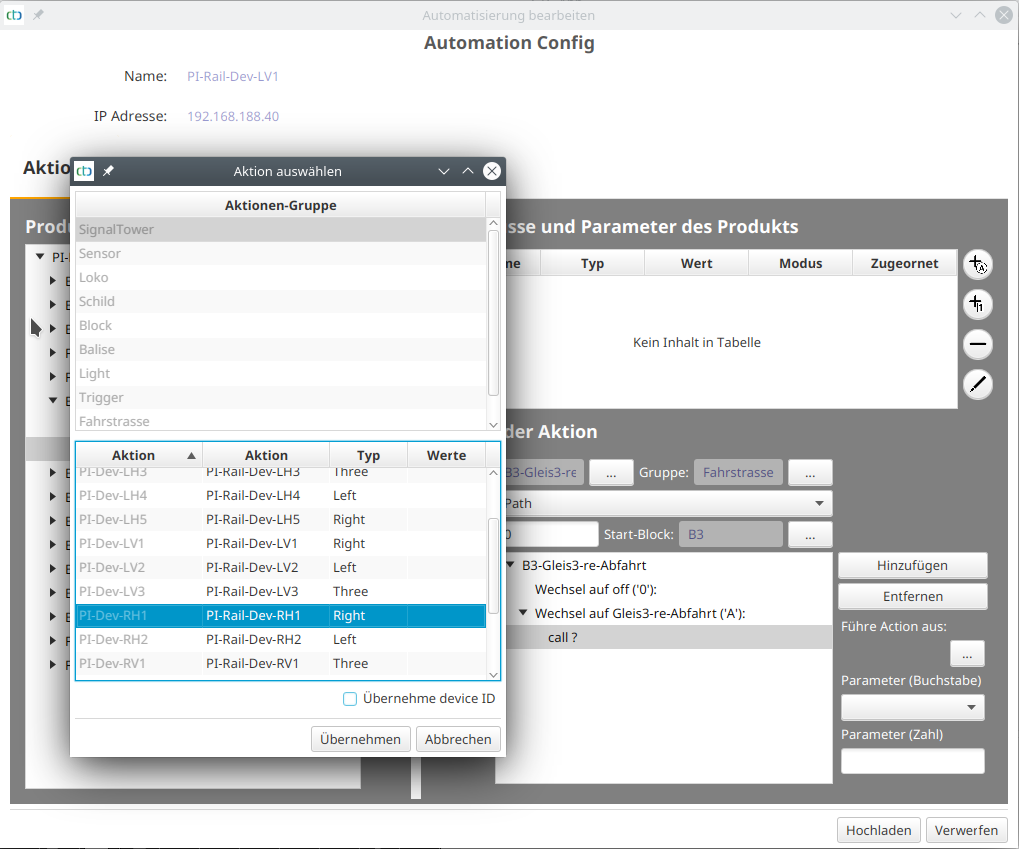Click the minus remove row icon
Viewport: 1019px width, 849px height.
click(x=977, y=345)
